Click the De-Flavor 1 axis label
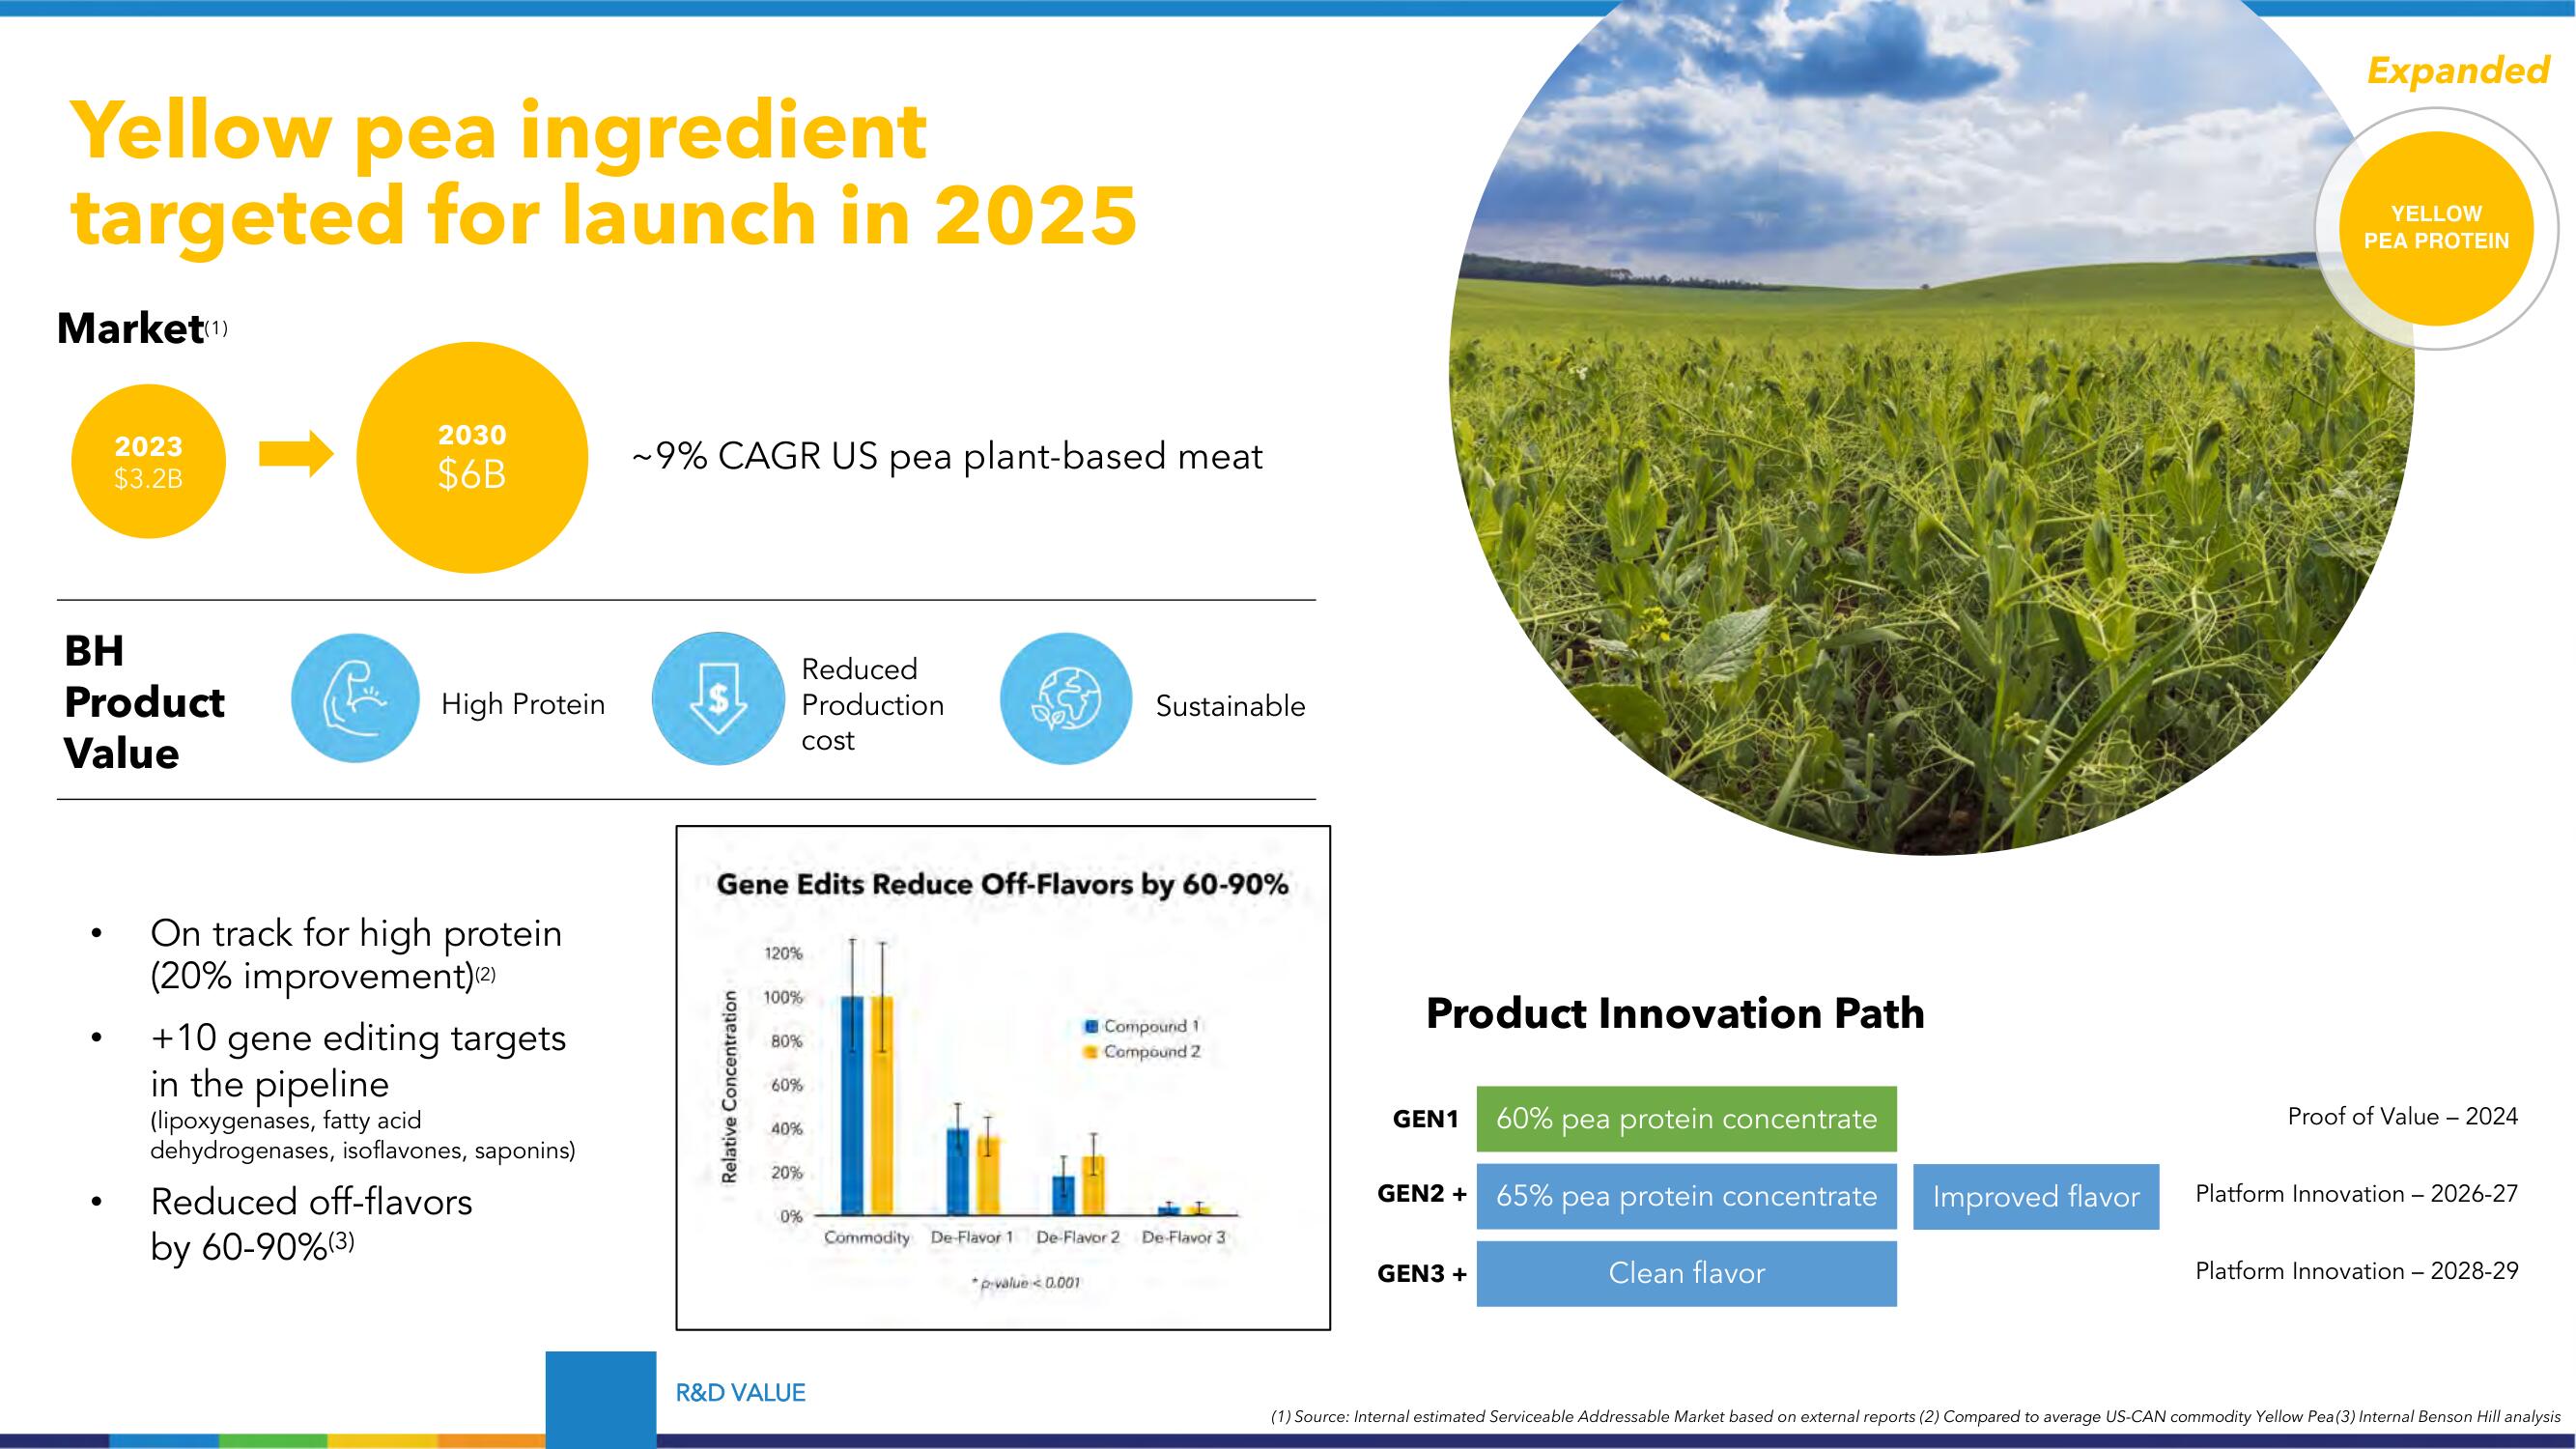 (972, 1237)
